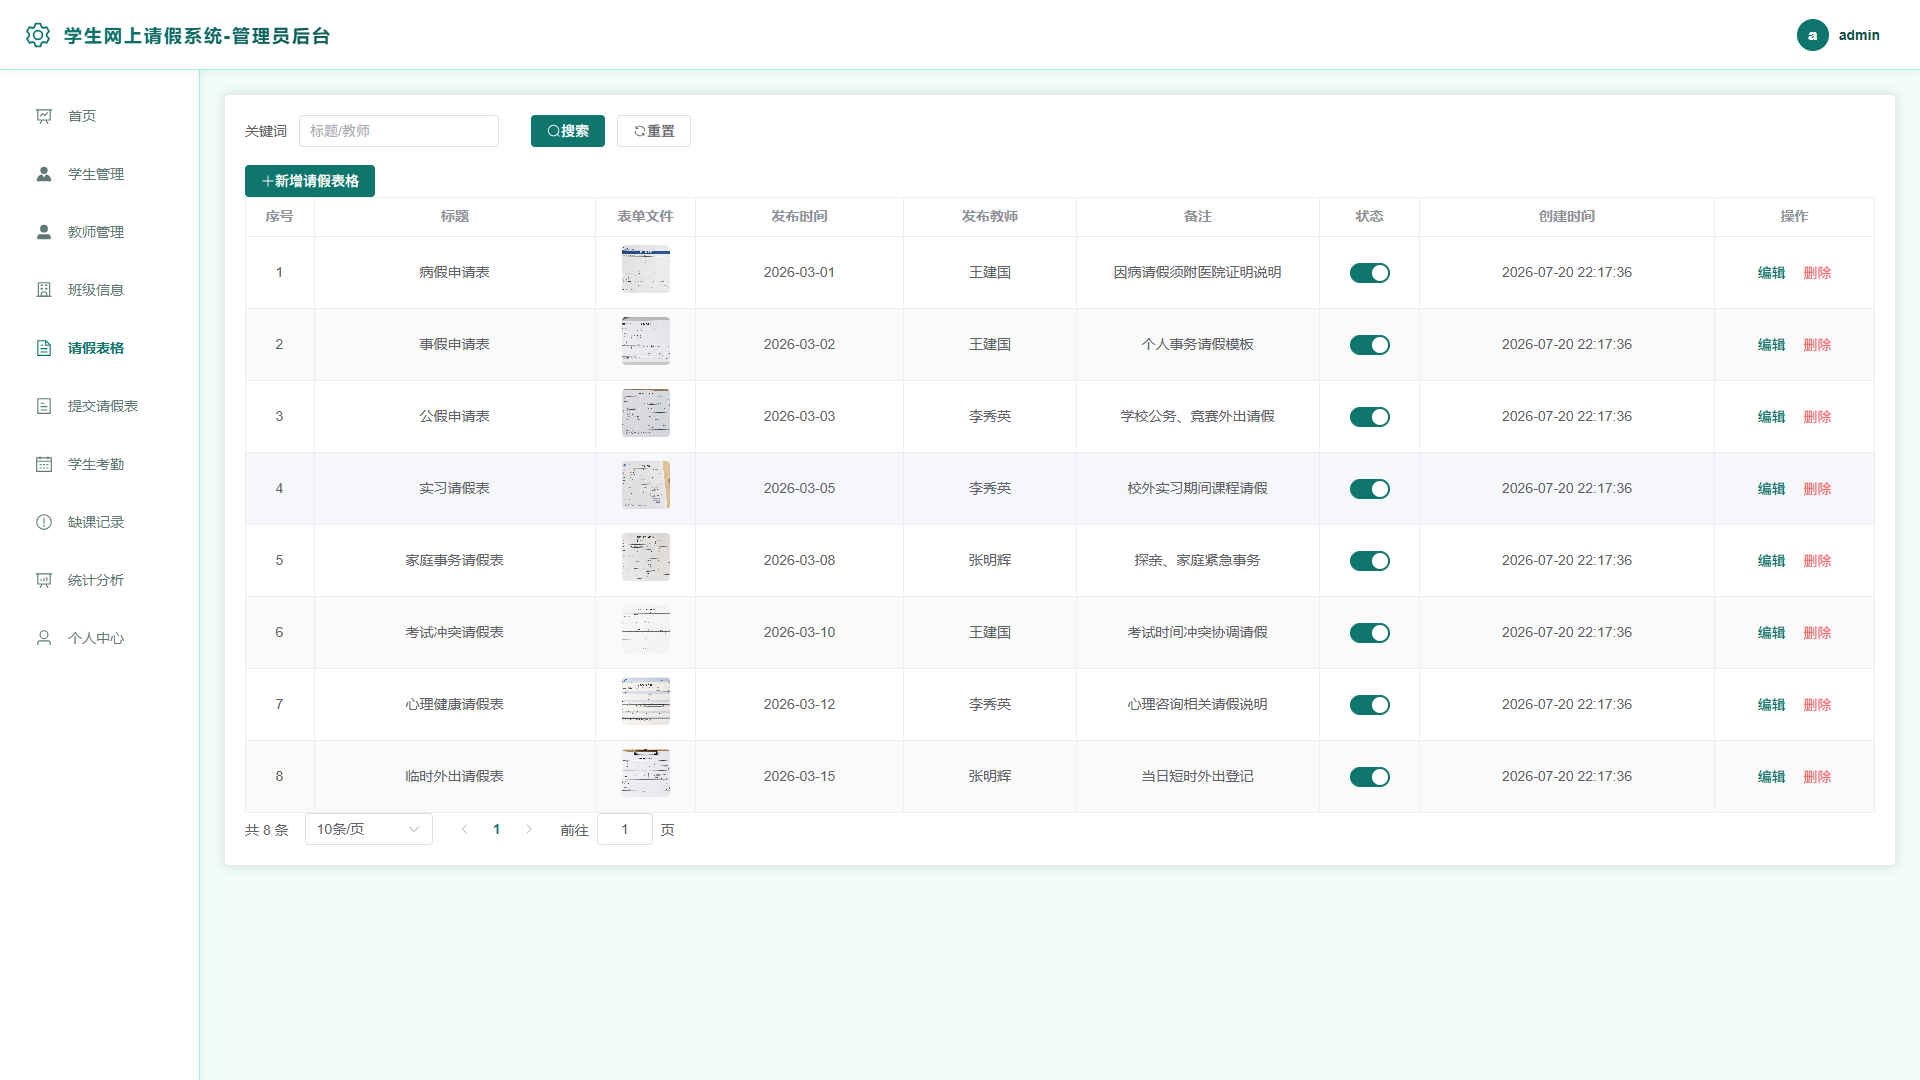Expand the 10条/页 page size dropdown
Screen dimensions: 1920x1080
point(369,829)
